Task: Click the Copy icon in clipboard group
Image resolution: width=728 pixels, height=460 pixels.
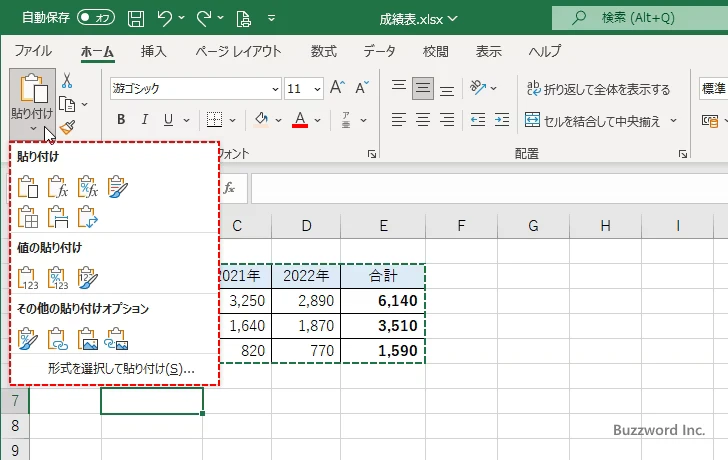Action: [67, 104]
